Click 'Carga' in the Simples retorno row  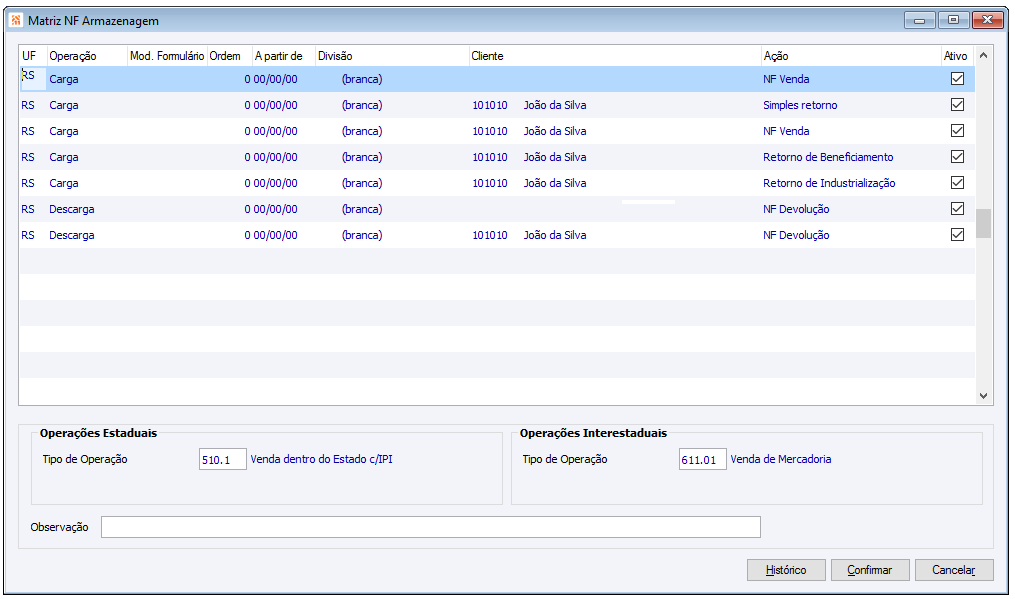click(x=63, y=105)
